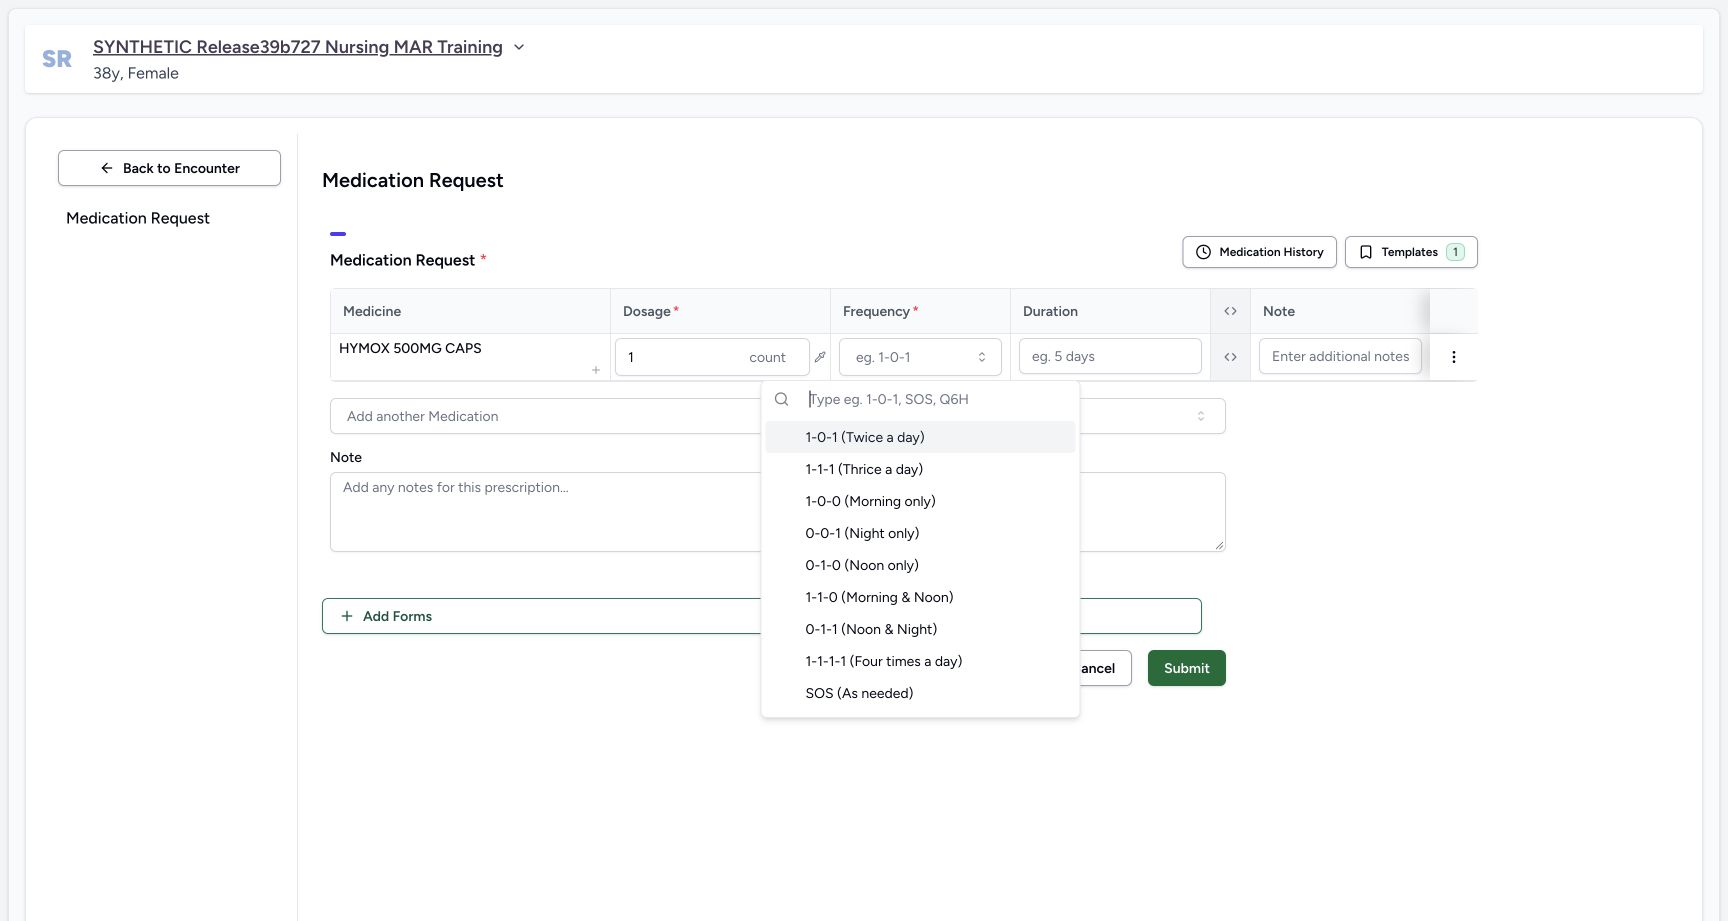Choose 1-0-1 (Twice a day)
Image resolution: width=1728 pixels, height=921 pixels.
click(x=920, y=437)
